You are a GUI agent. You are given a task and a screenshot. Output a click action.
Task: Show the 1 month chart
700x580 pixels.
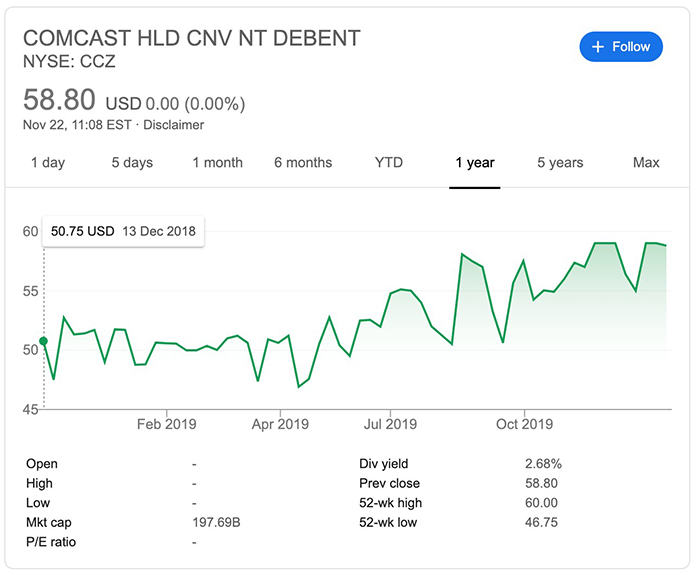click(x=217, y=163)
